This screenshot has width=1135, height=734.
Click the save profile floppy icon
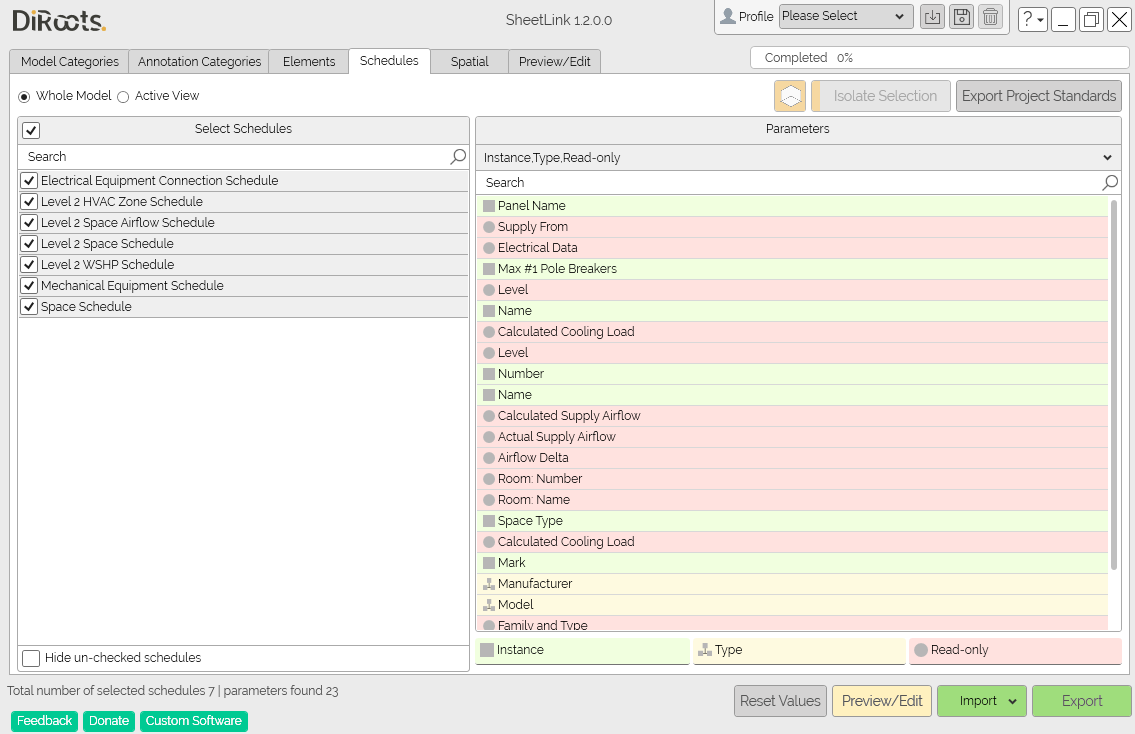961,17
